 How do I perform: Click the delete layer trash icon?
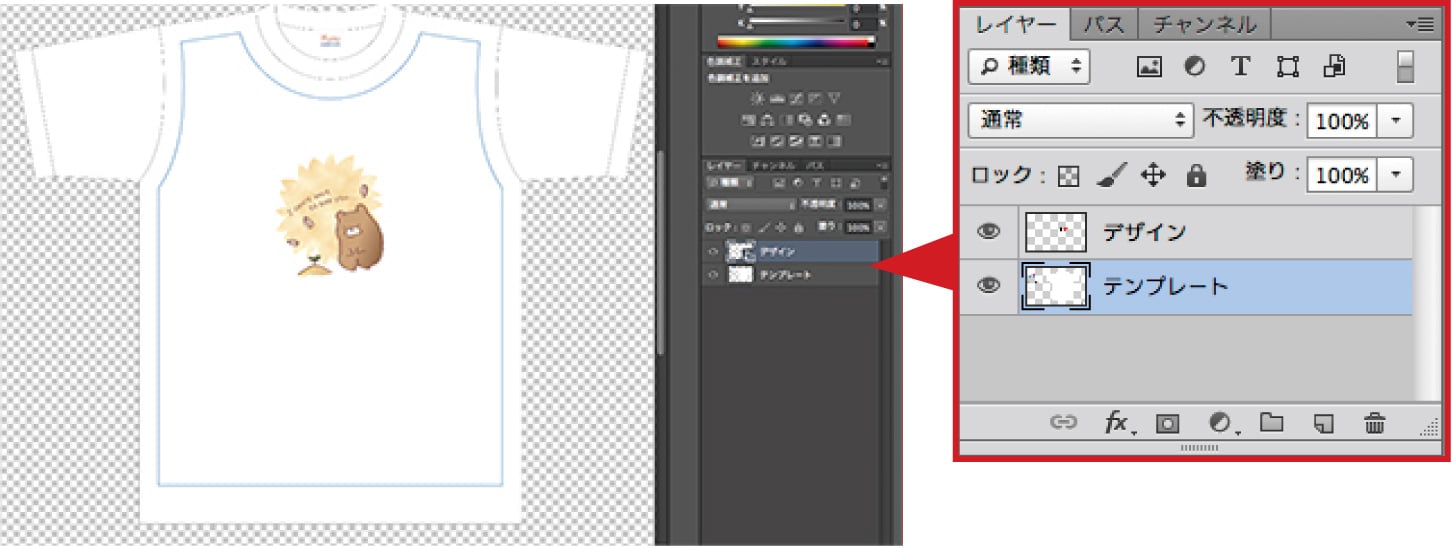1375,423
